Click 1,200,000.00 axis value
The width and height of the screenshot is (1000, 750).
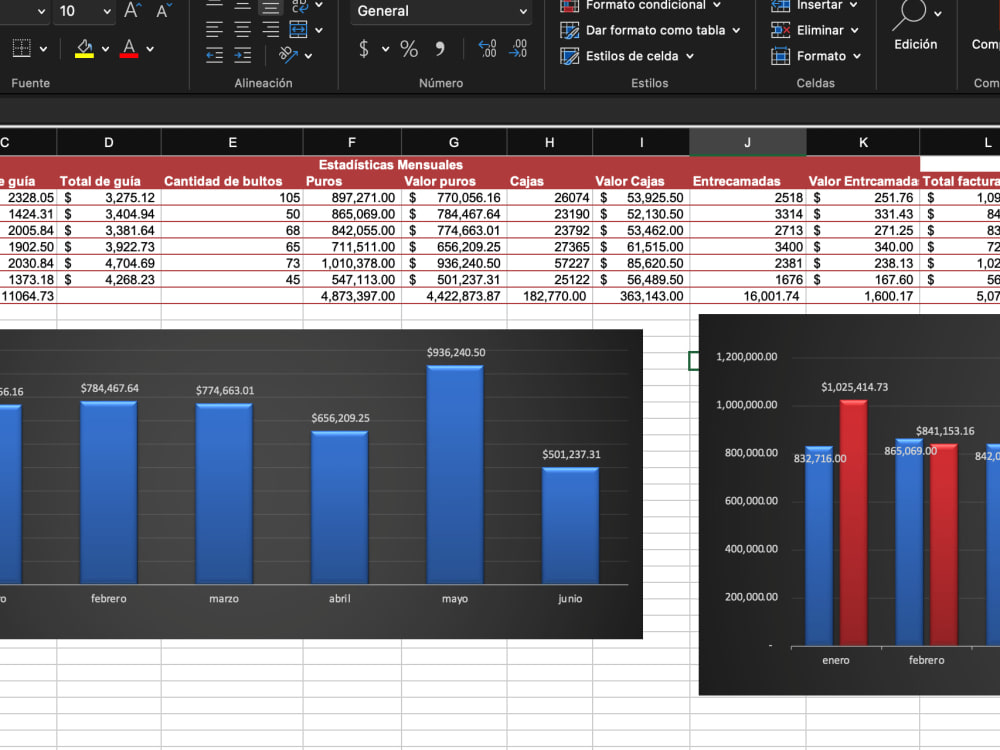coord(747,357)
